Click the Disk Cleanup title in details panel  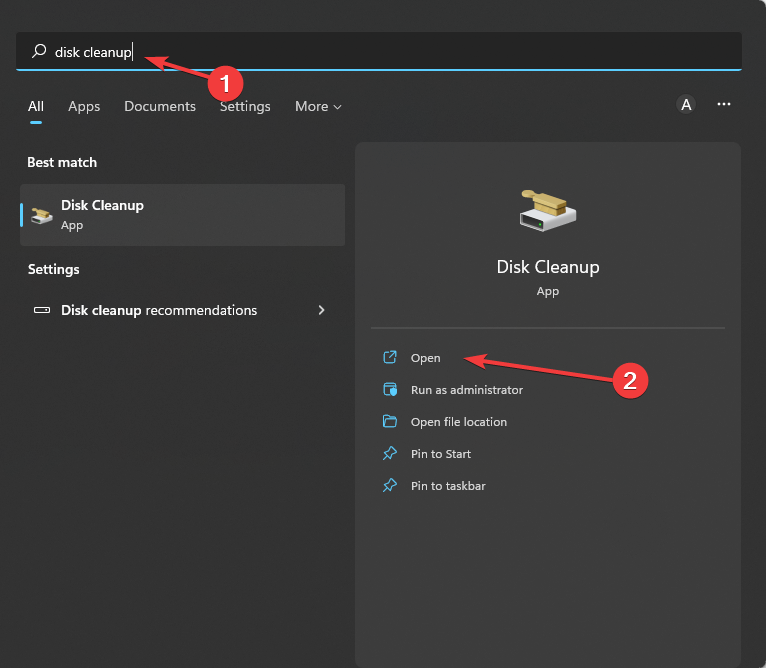coord(548,267)
